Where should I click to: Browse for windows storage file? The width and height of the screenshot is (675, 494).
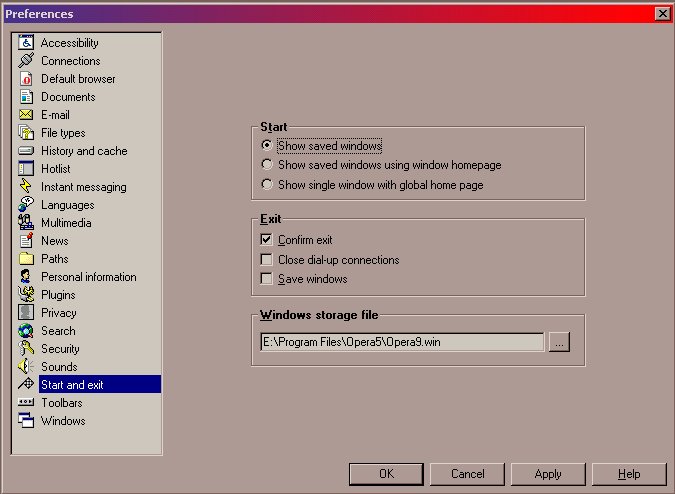coord(559,342)
